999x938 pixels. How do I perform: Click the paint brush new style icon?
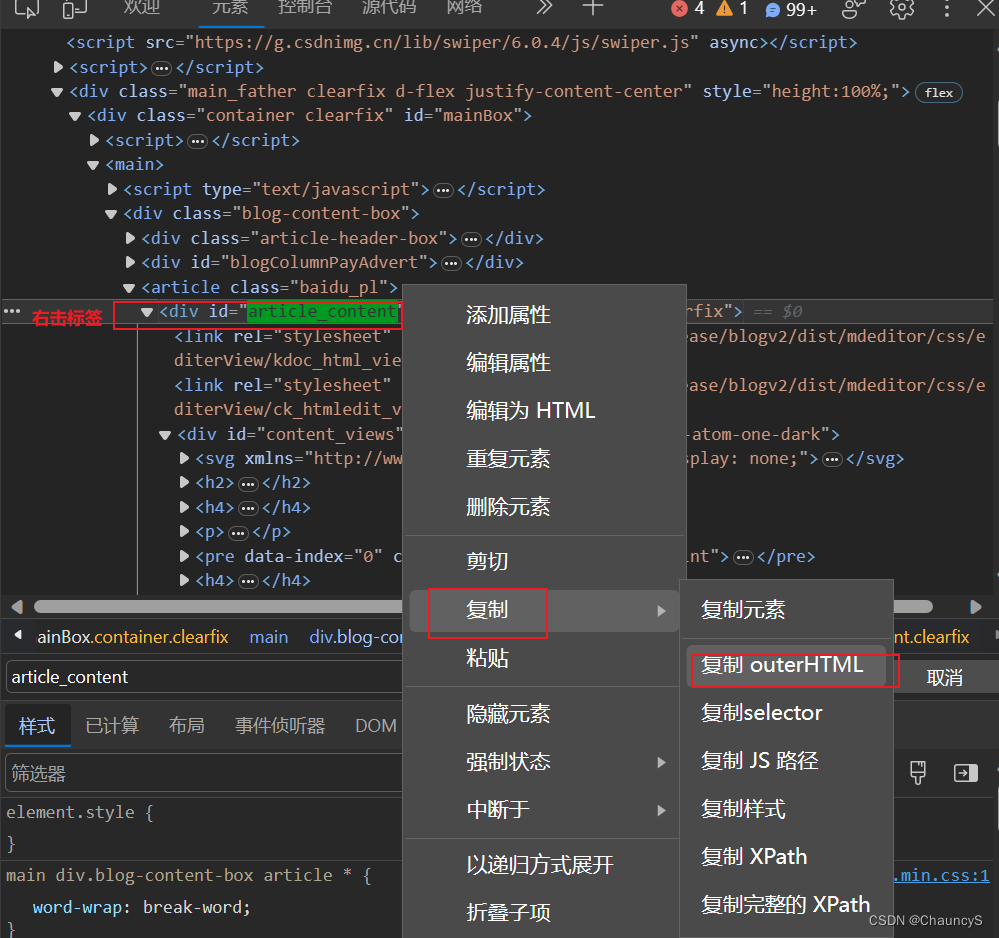917,773
